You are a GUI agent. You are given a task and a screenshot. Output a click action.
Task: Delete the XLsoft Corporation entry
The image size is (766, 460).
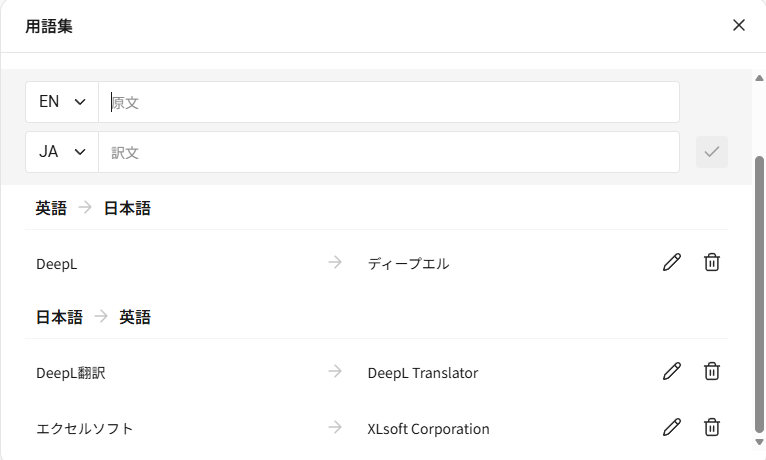[x=712, y=428]
